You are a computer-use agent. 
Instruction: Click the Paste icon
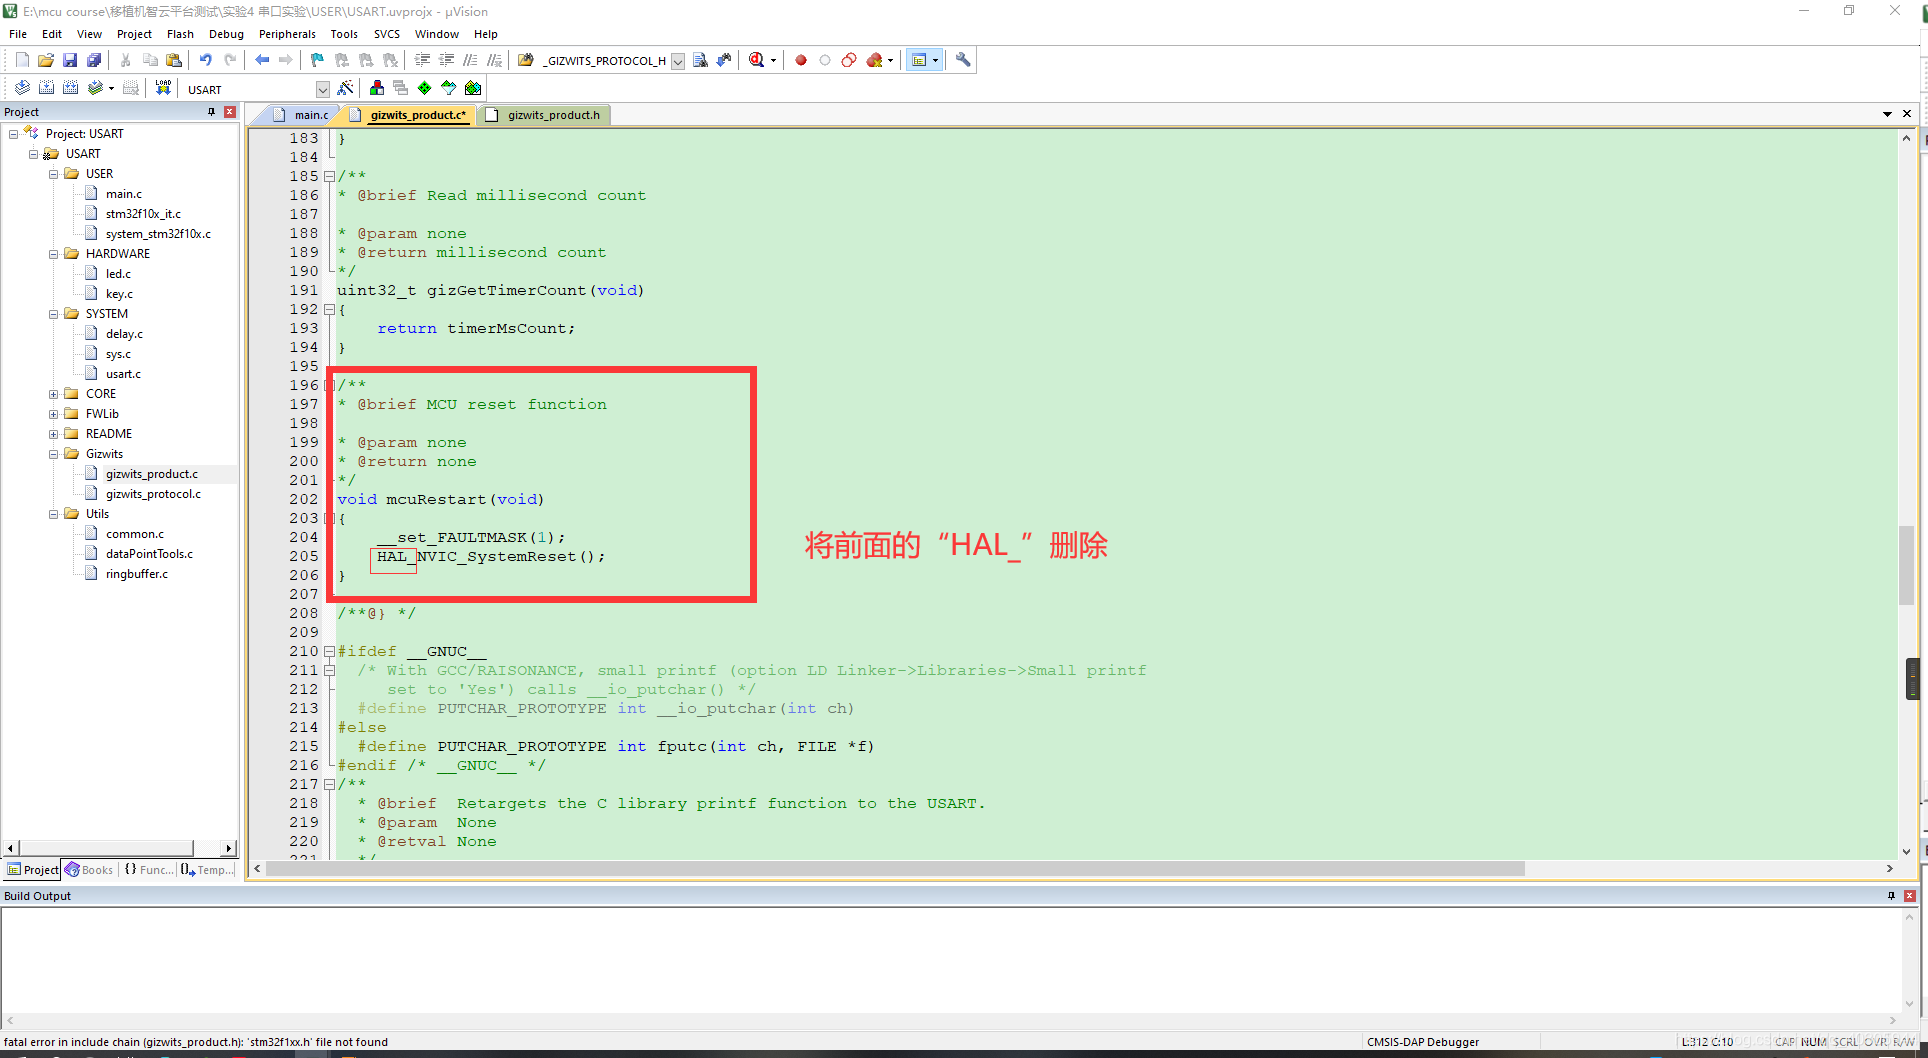coord(174,60)
